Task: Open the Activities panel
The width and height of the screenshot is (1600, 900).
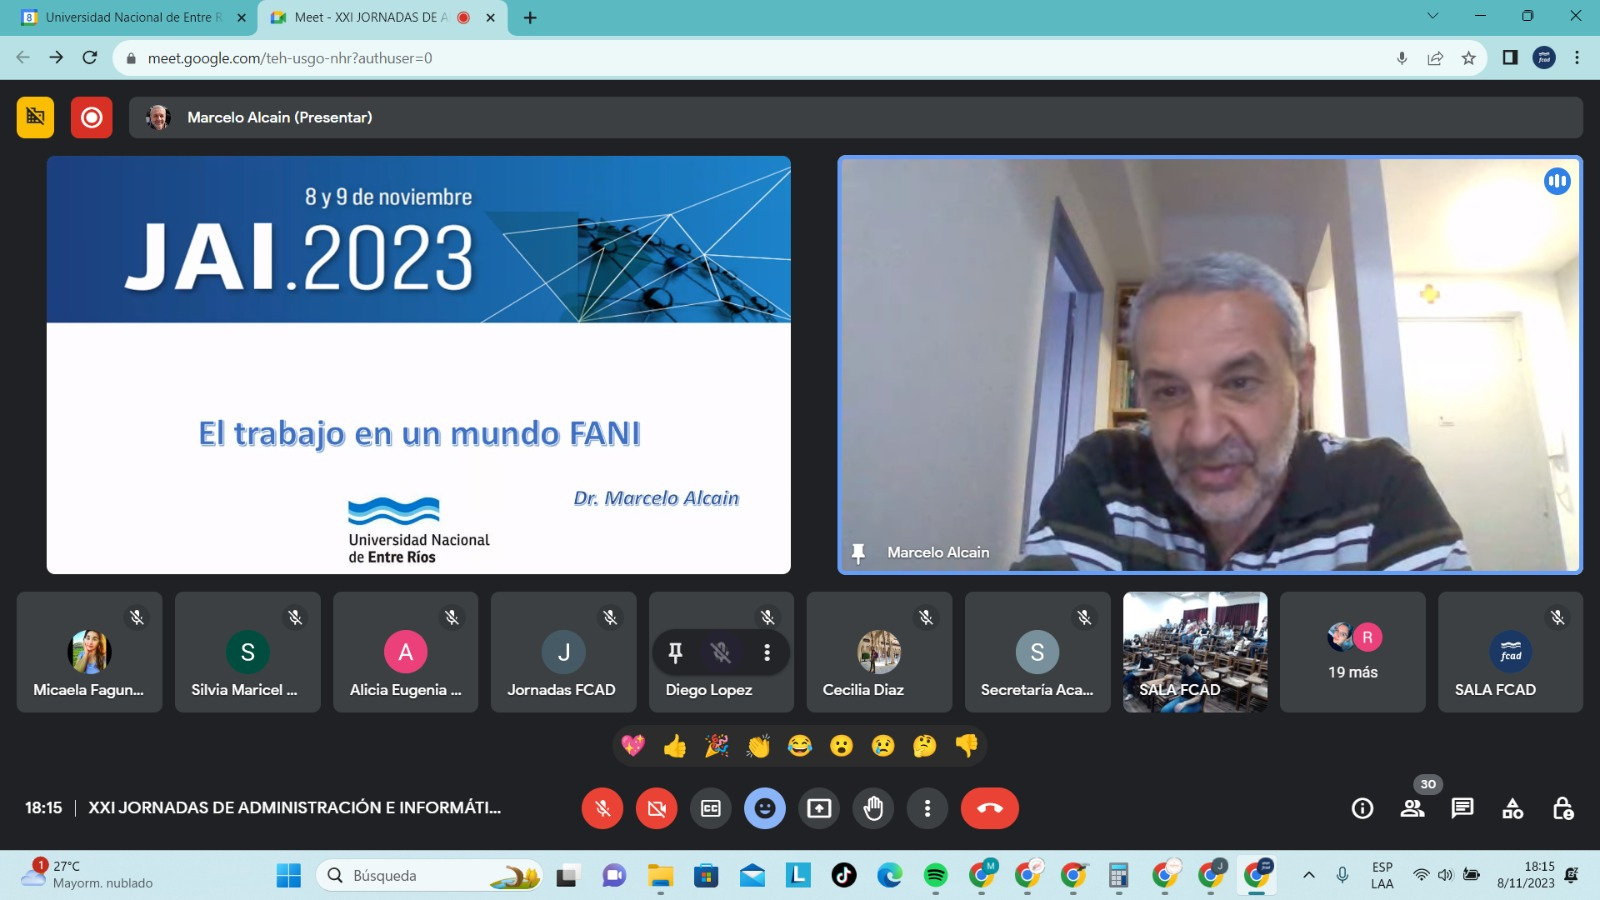Action: click(1513, 808)
